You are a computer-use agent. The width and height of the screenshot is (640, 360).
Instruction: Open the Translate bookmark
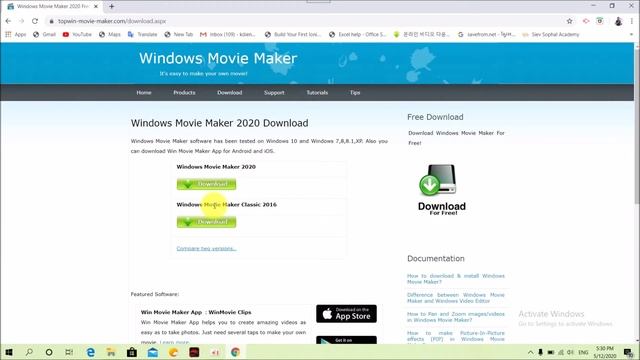click(x=142, y=35)
